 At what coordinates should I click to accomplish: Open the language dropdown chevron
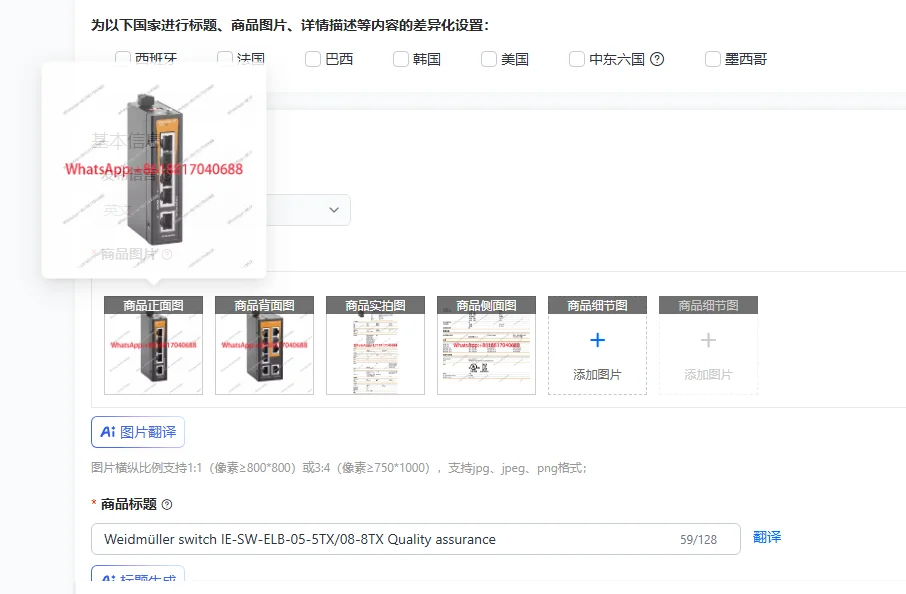[x=334, y=210]
